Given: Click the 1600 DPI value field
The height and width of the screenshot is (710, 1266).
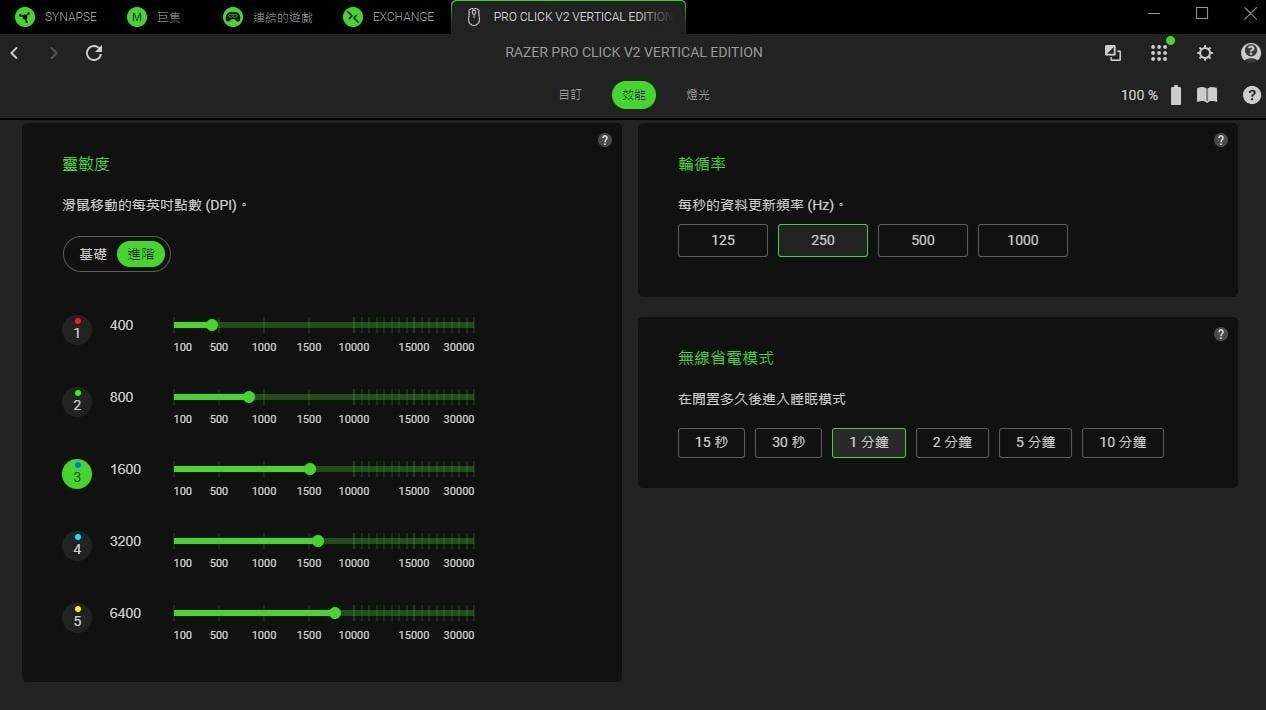Looking at the screenshot, I should (125, 469).
